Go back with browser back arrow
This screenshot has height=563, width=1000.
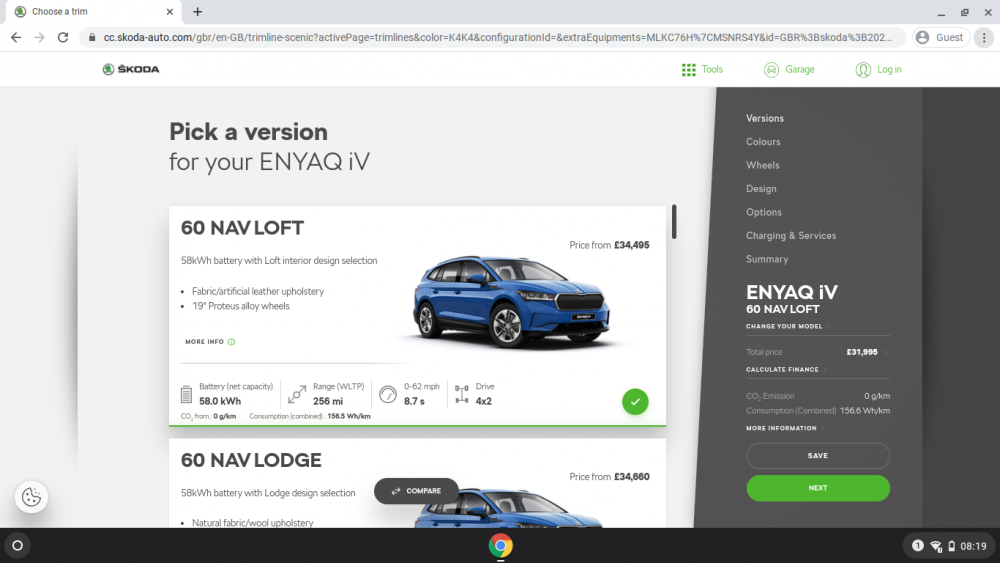coord(16,38)
